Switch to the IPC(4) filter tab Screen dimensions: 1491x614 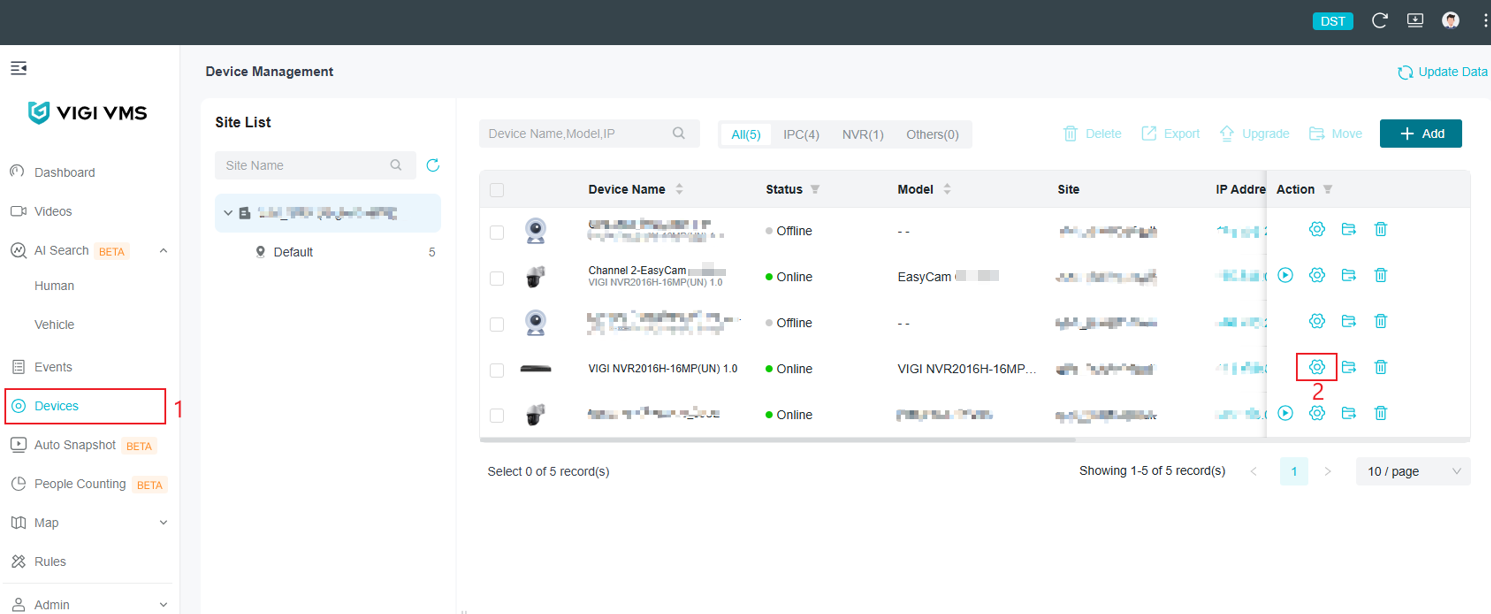click(x=800, y=133)
